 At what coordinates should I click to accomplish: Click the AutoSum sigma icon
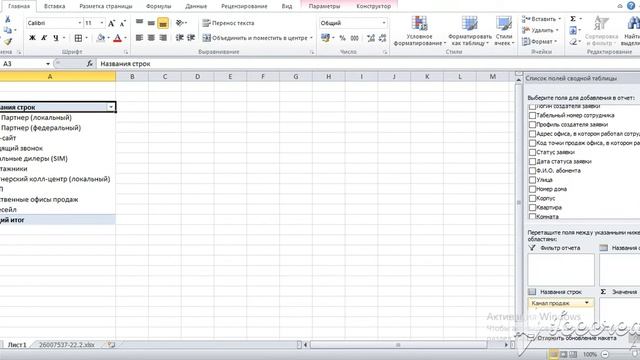[x=573, y=19]
